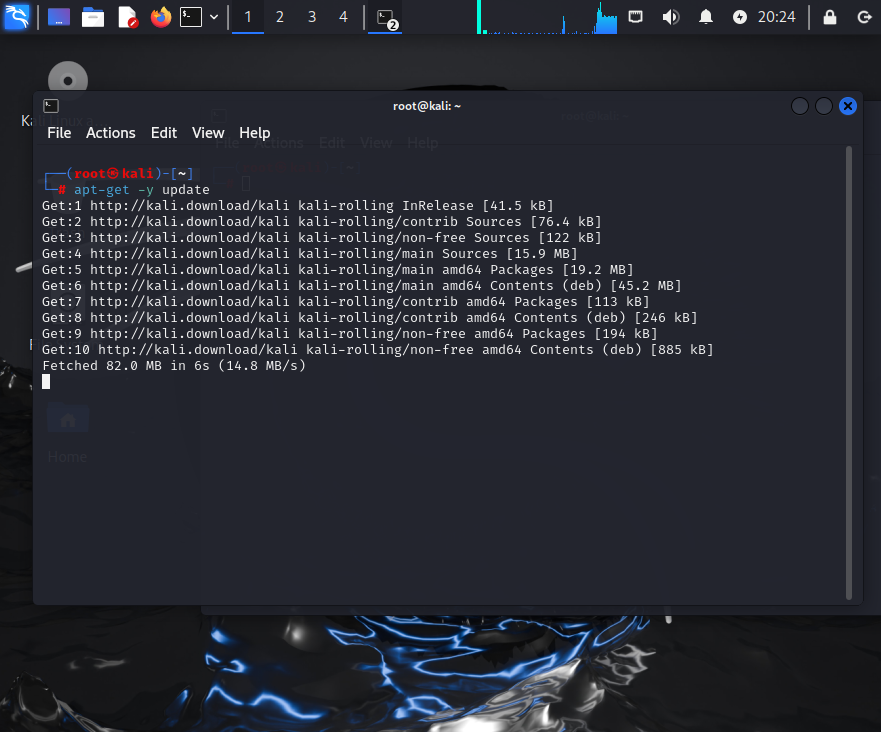Switch to workspace 3

[312, 17]
